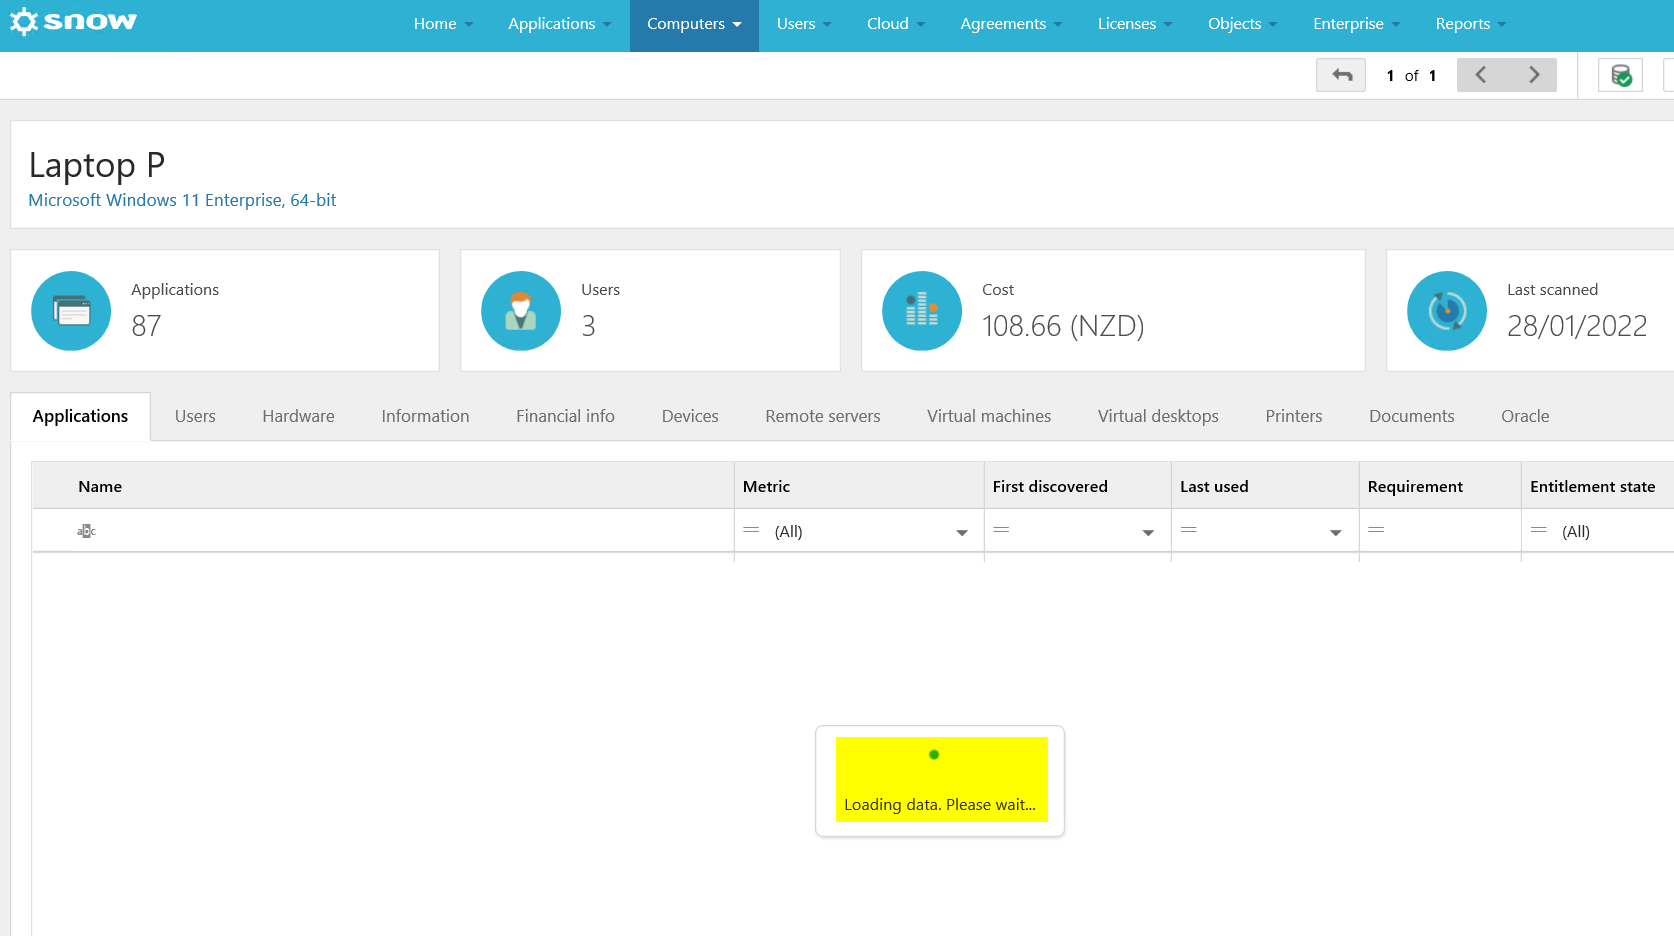This screenshot has height=936, width=1674.
Task: Click the Cost summary card icon
Action: [x=922, y=311]
